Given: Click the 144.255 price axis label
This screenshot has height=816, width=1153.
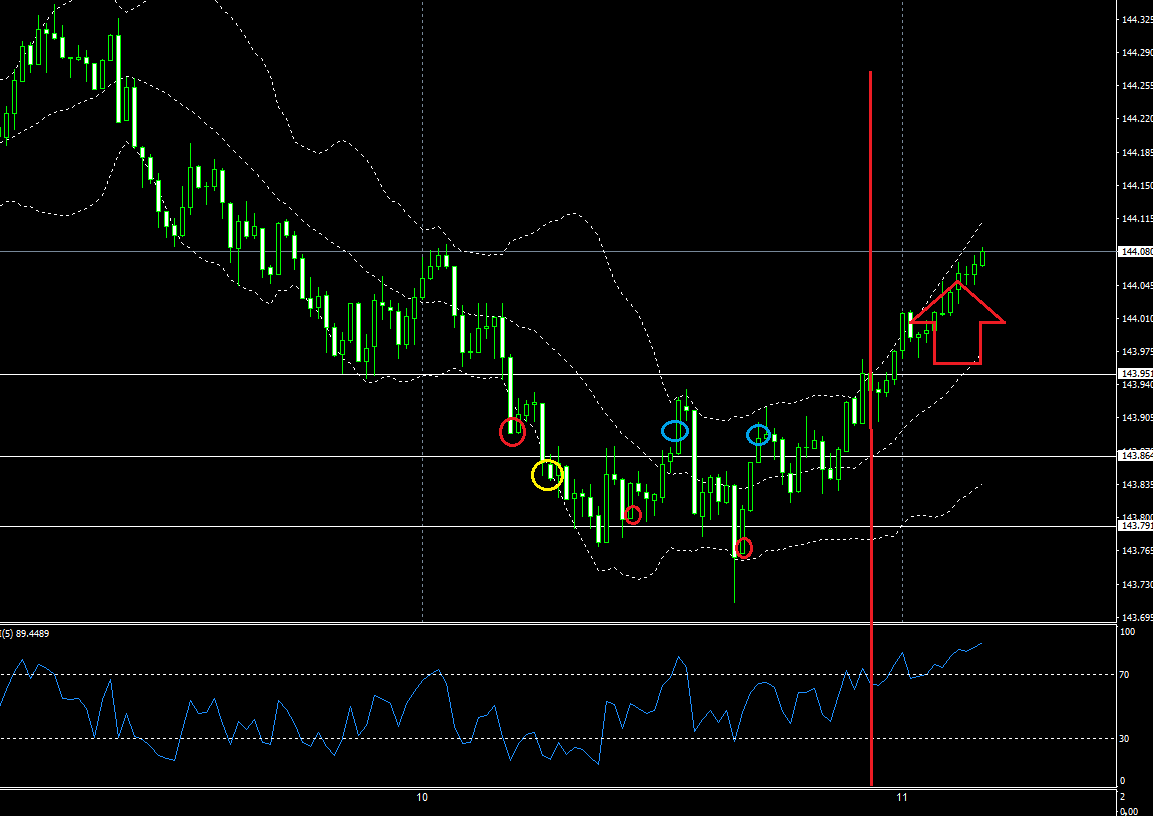Looking at the screenshot, I should pos(1137,86).
